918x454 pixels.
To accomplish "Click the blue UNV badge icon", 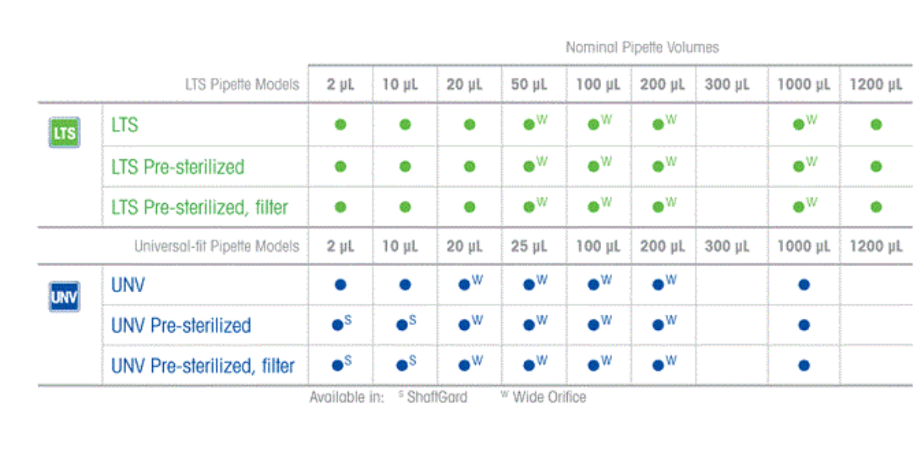I will (x=64, y=296).
